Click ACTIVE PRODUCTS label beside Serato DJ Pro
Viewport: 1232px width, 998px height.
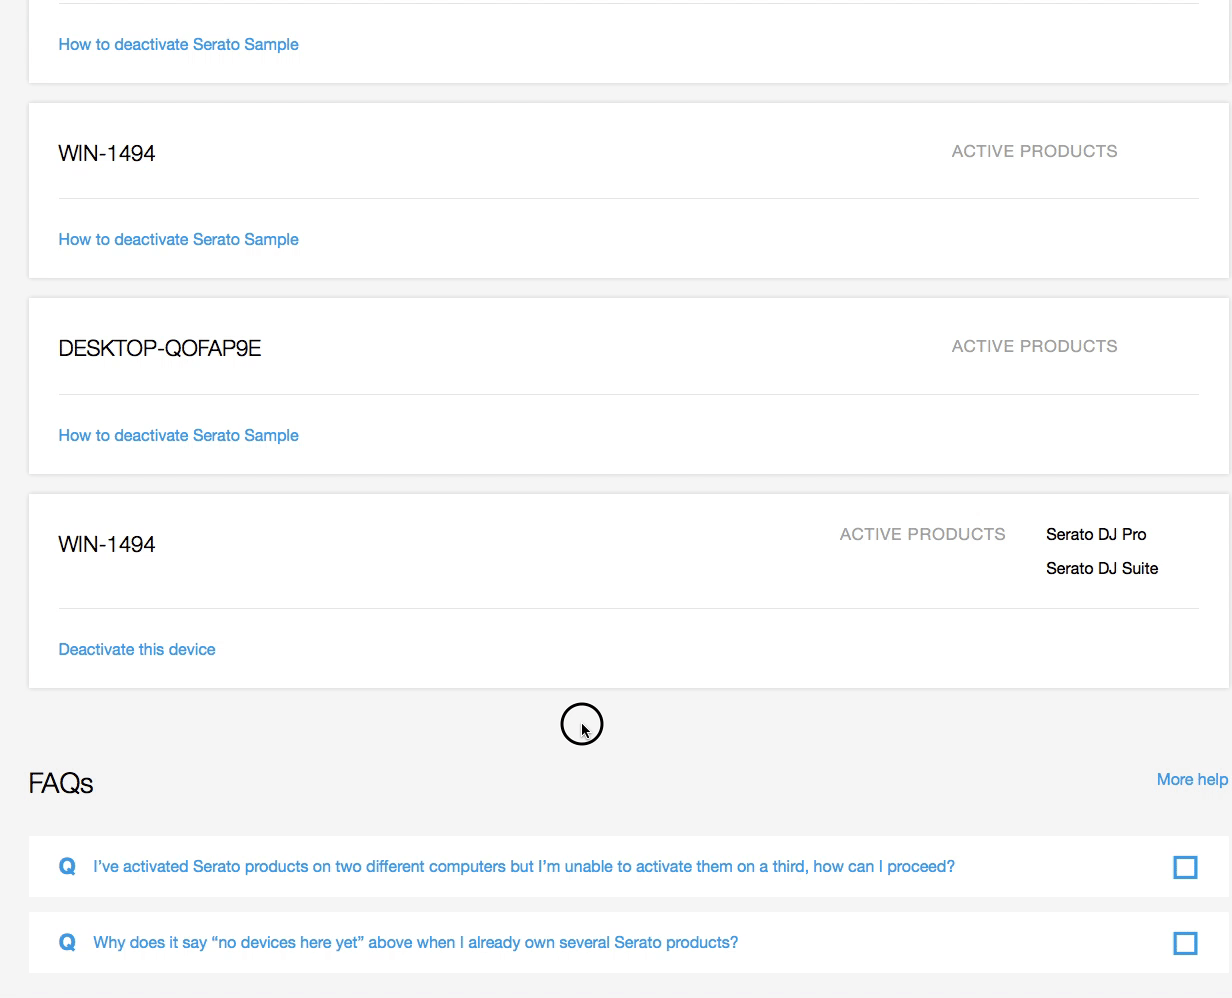(x=922, y=534)
